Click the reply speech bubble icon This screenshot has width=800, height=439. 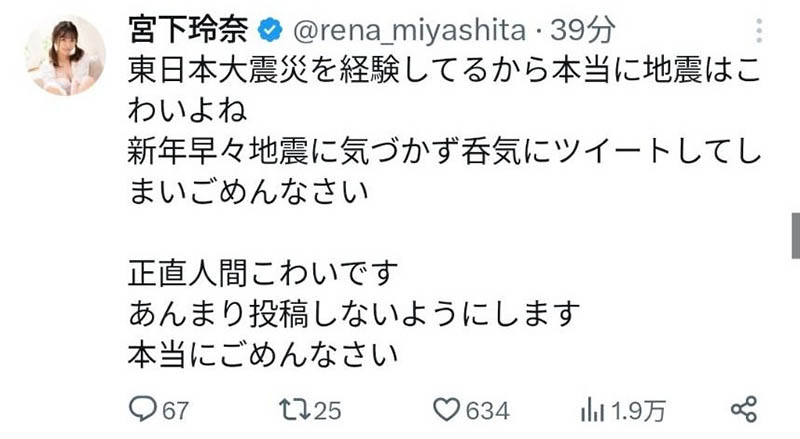click(x=145, y=409)
